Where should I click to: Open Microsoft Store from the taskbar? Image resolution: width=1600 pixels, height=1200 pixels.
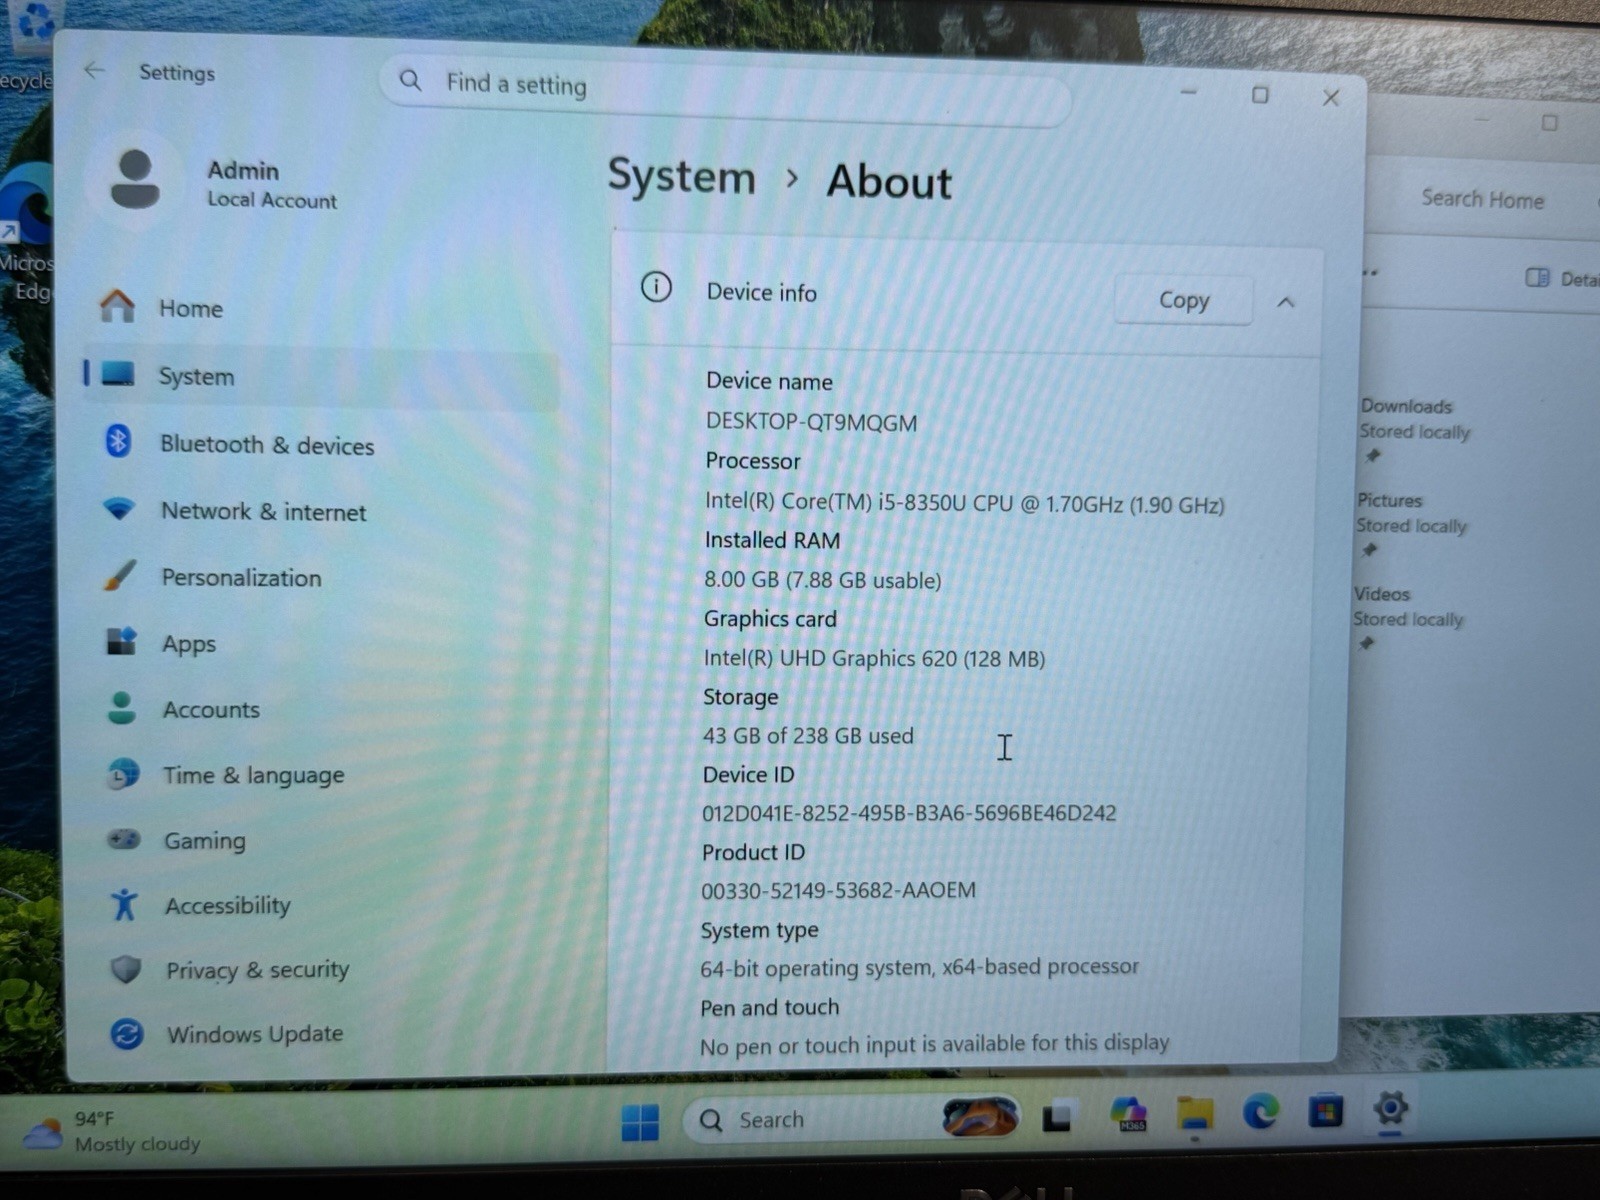[1326, 1110]
